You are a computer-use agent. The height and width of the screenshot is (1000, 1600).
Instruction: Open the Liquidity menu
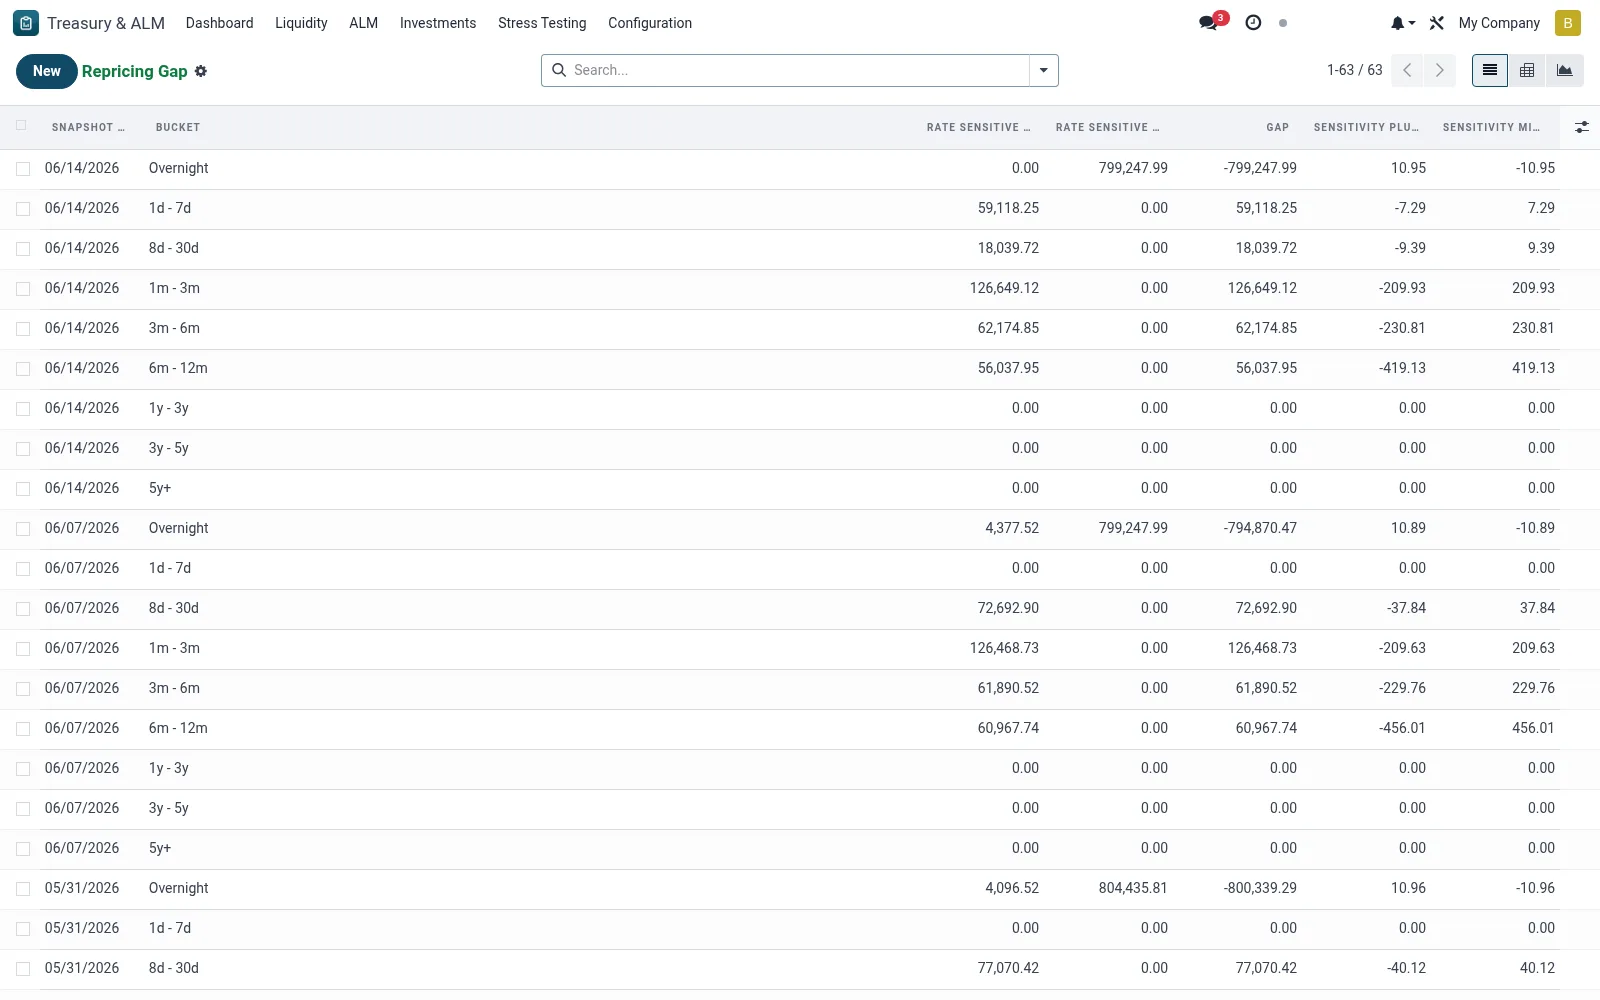tap(301, 23)
